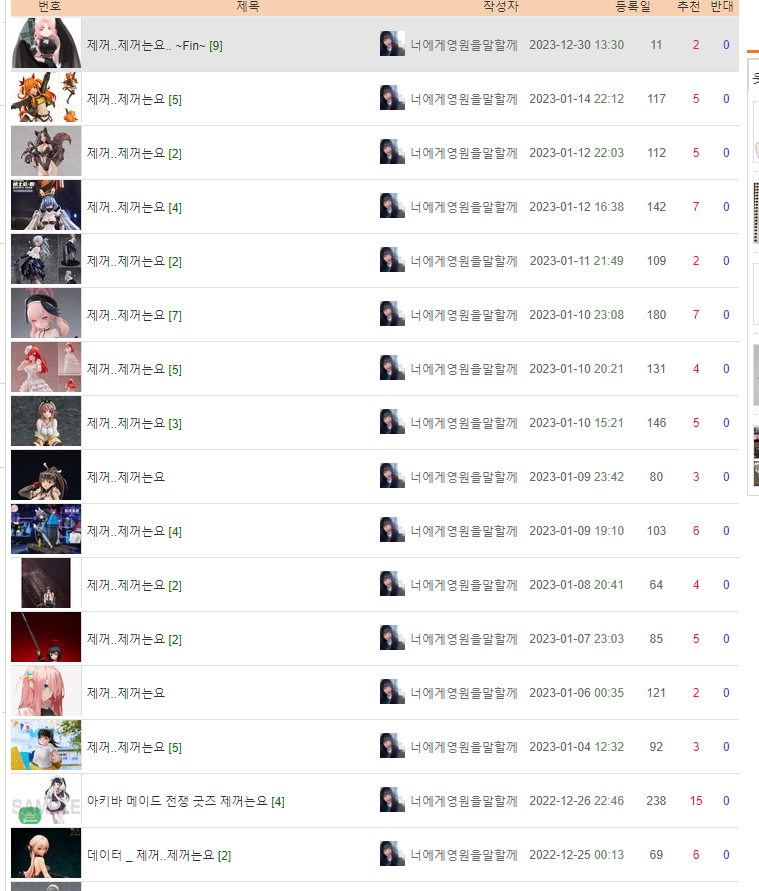Click the 추천 column header

[689, 7]
